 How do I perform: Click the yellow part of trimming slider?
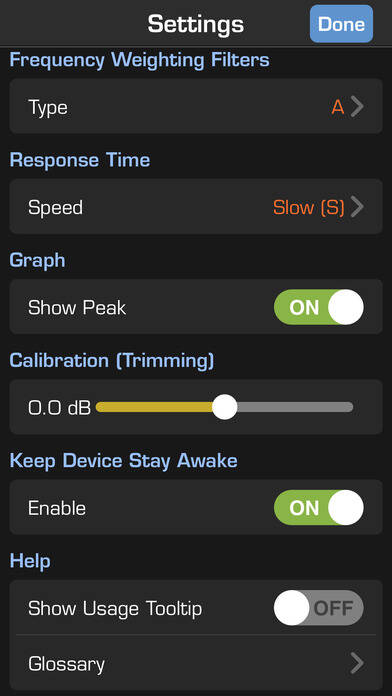click(x=154, y=407)
